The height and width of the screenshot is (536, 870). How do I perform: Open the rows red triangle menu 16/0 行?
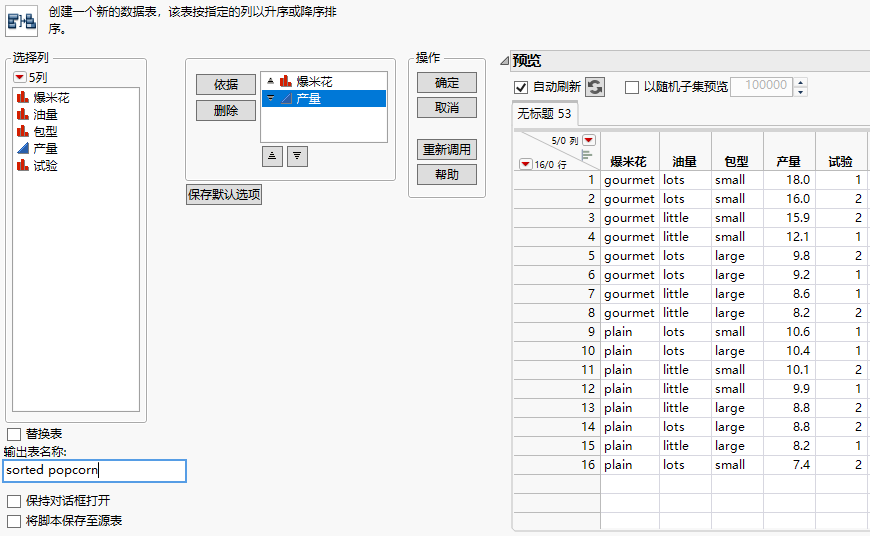[525, 164]
